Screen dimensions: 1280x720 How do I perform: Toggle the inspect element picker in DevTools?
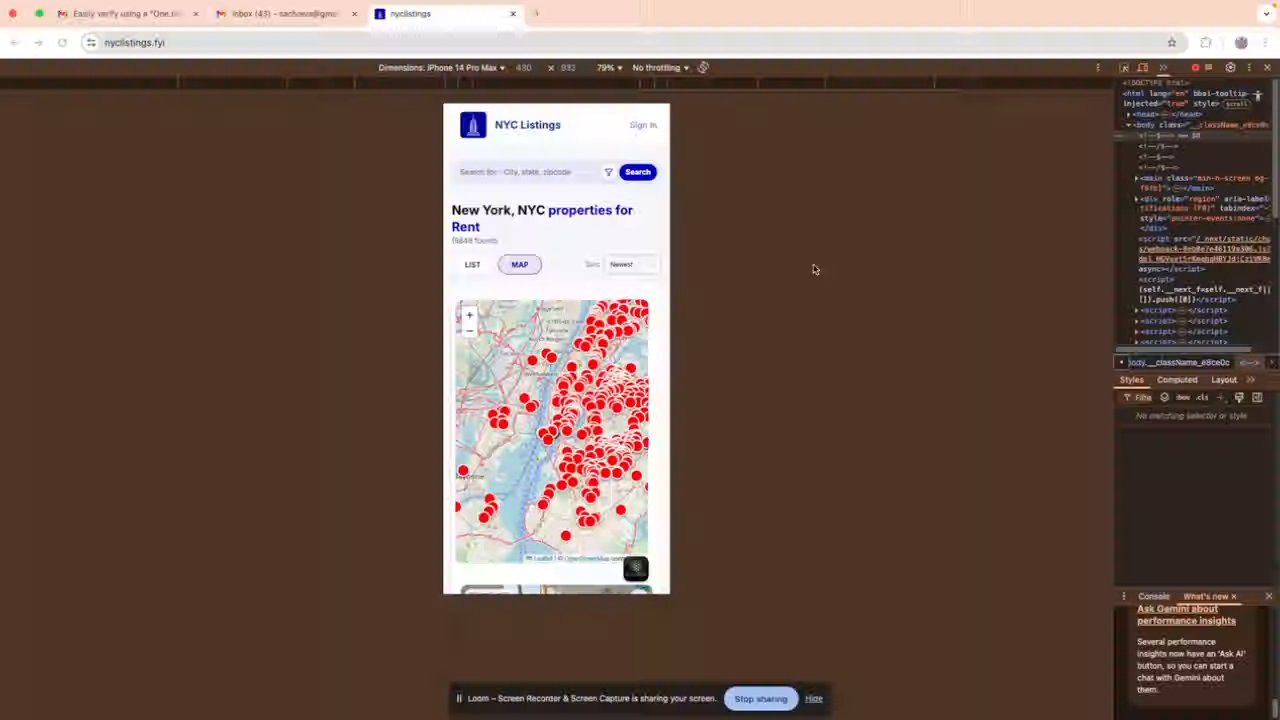[x=1124, y=68]
